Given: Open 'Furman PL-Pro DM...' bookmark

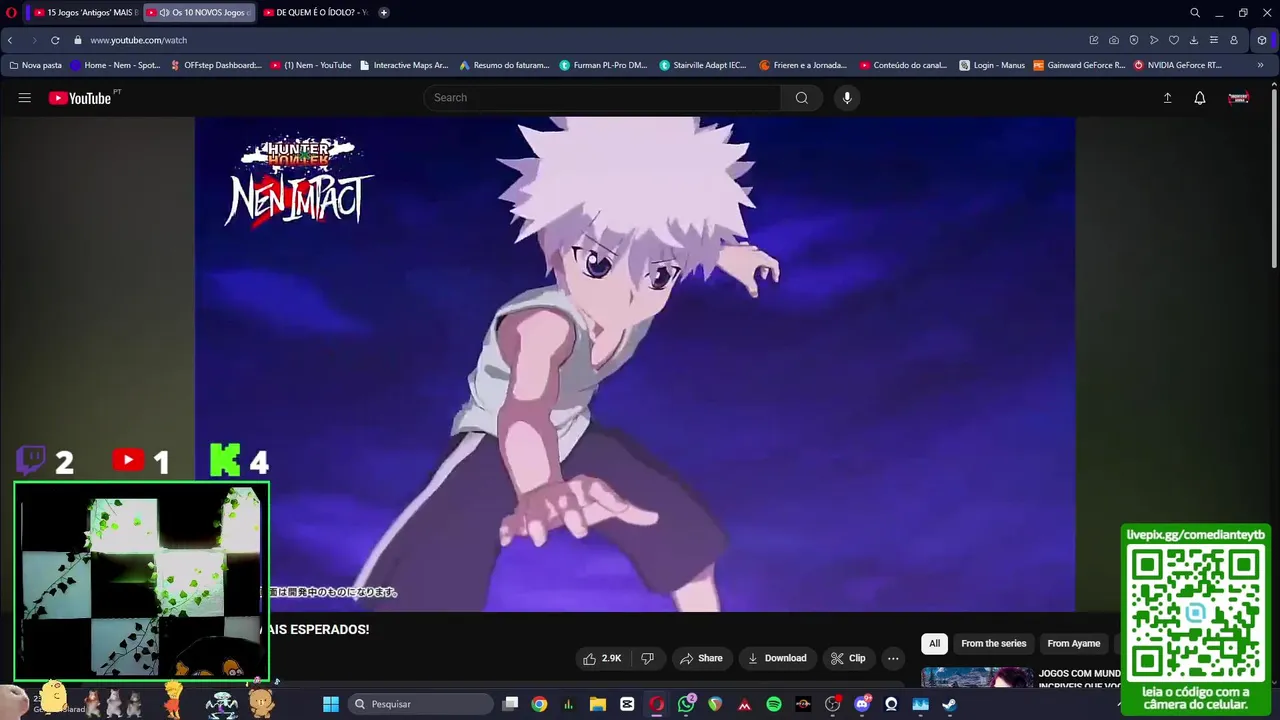Looking at the screenshot, I should [x=604, y=65].
